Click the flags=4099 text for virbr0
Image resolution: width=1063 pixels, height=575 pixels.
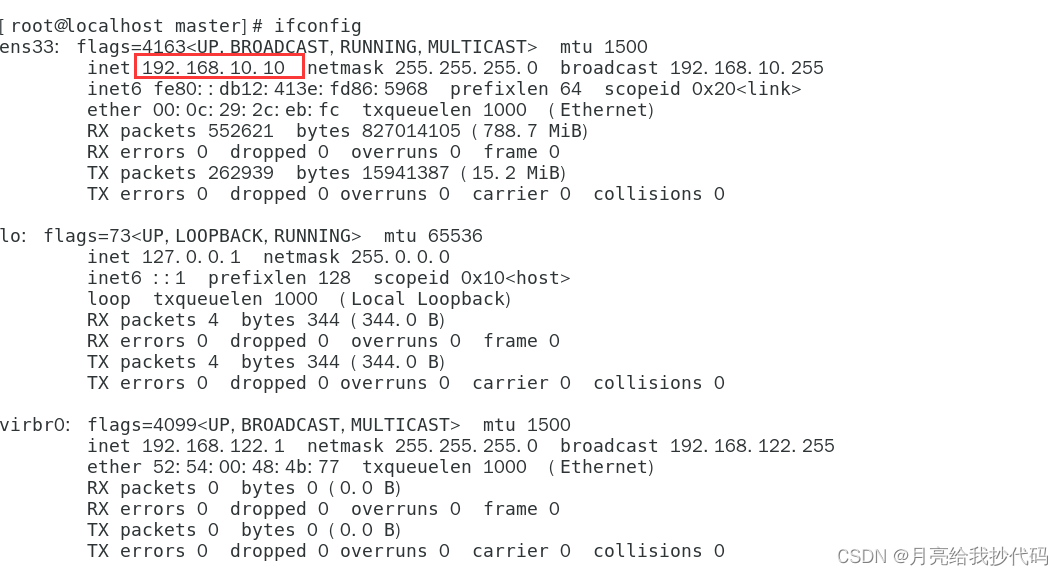(142, 425)
